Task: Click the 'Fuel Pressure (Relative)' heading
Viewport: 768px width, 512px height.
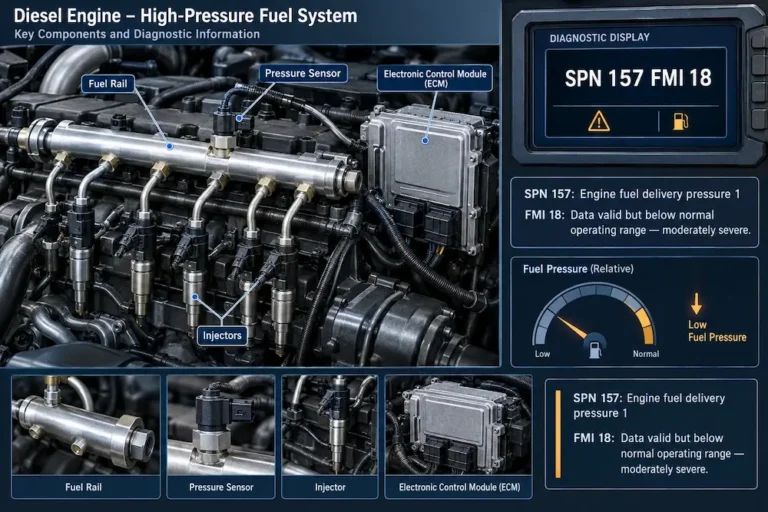Action: (578, 269)
